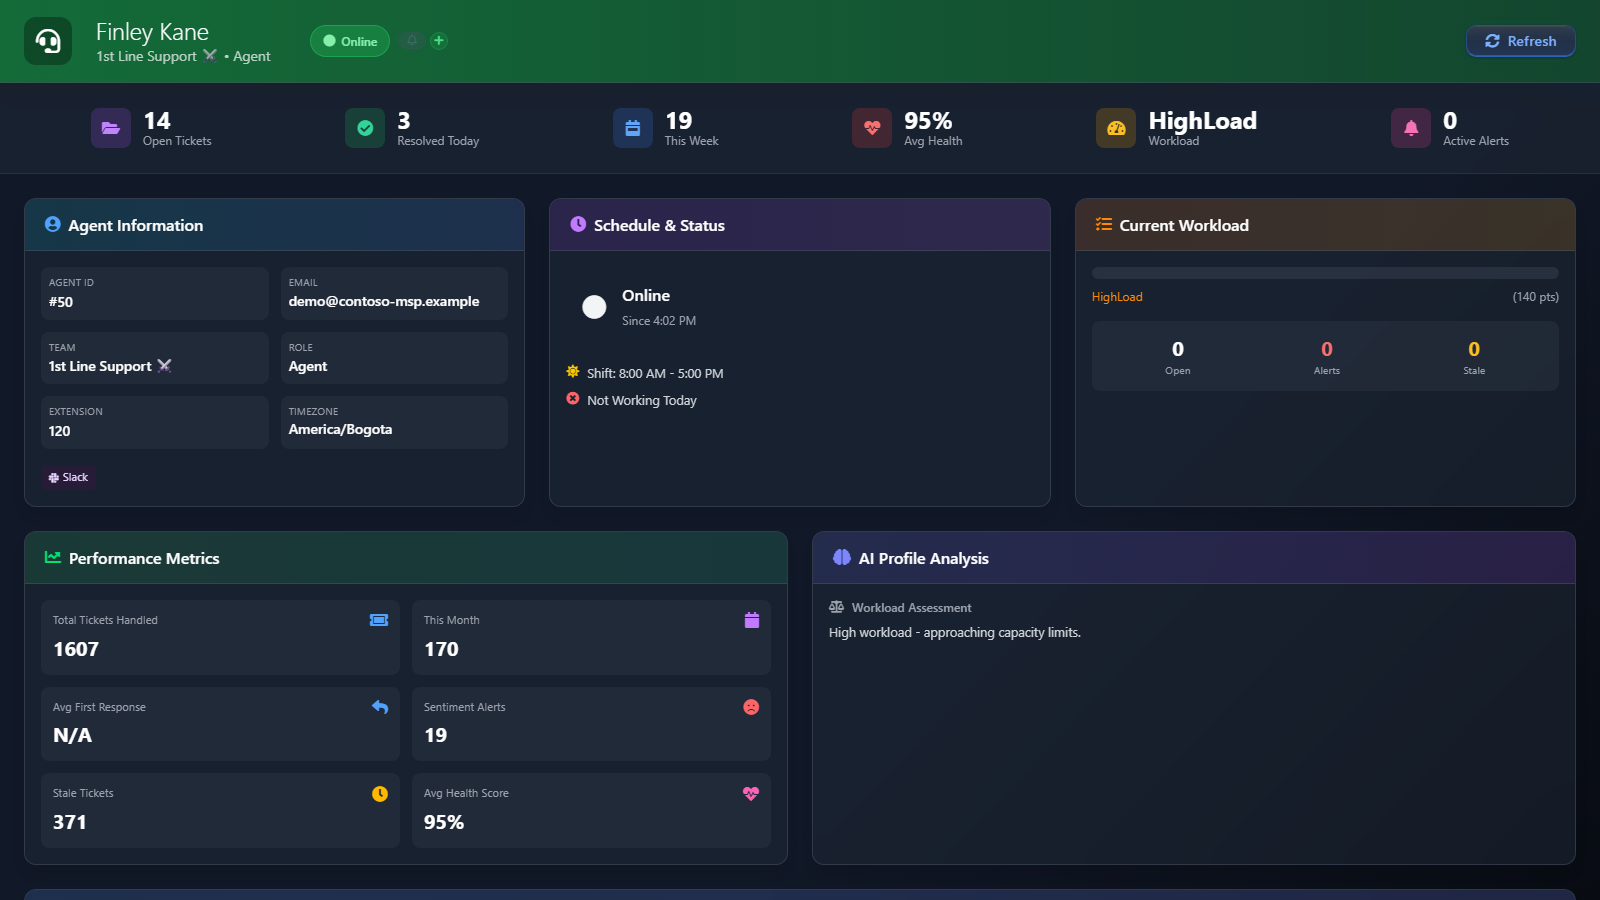Click the Active Alerts bell icon
The width and height of the screenshot is (1600, 900).
pos(1411,128)
